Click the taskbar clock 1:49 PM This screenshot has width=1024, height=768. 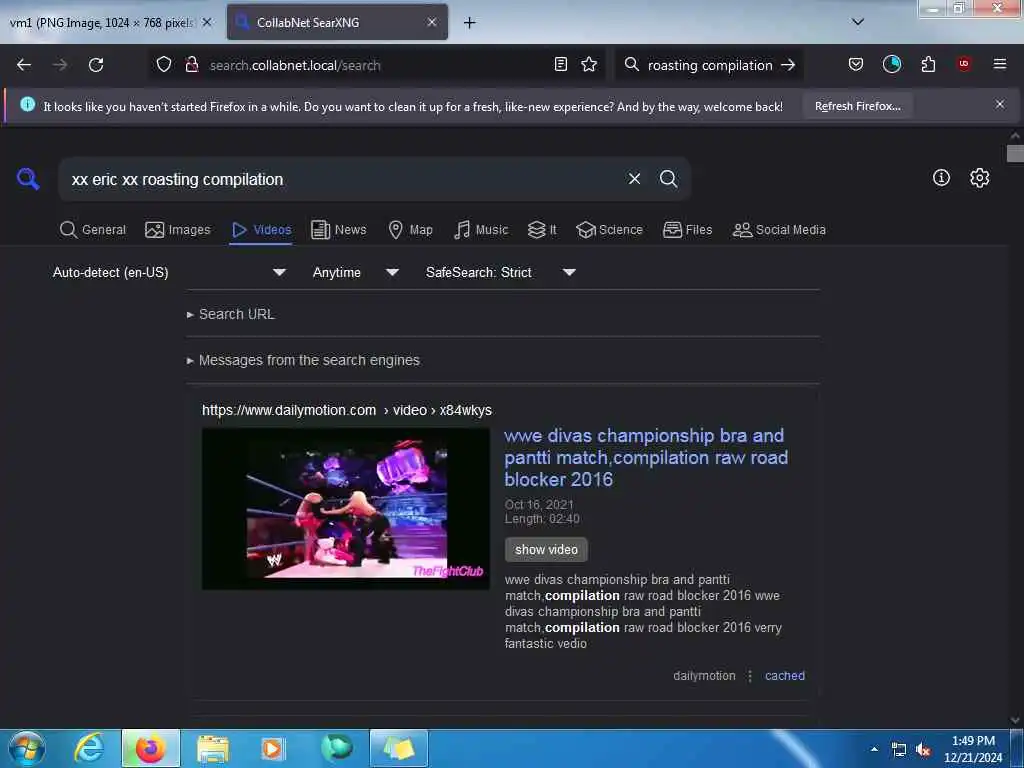pos(973,749)
